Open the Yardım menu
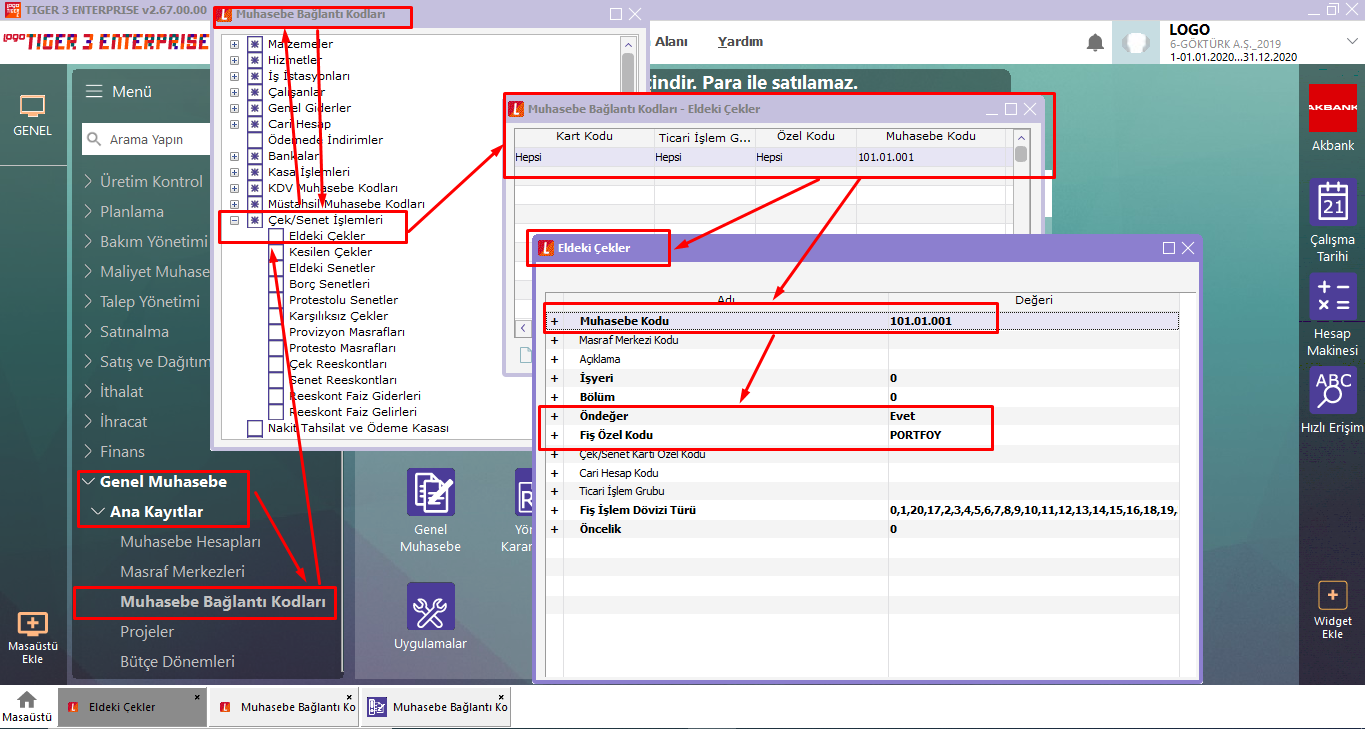This screenshot has height=729, width=1365. pos(740,41)
